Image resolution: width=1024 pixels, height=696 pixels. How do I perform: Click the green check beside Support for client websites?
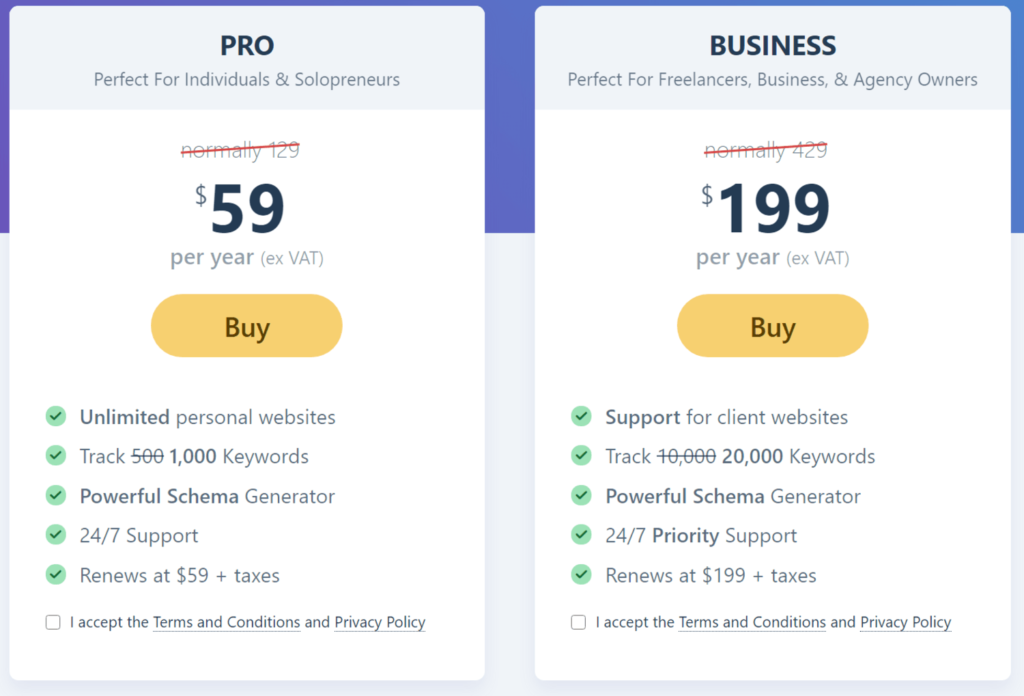(581, 416)
